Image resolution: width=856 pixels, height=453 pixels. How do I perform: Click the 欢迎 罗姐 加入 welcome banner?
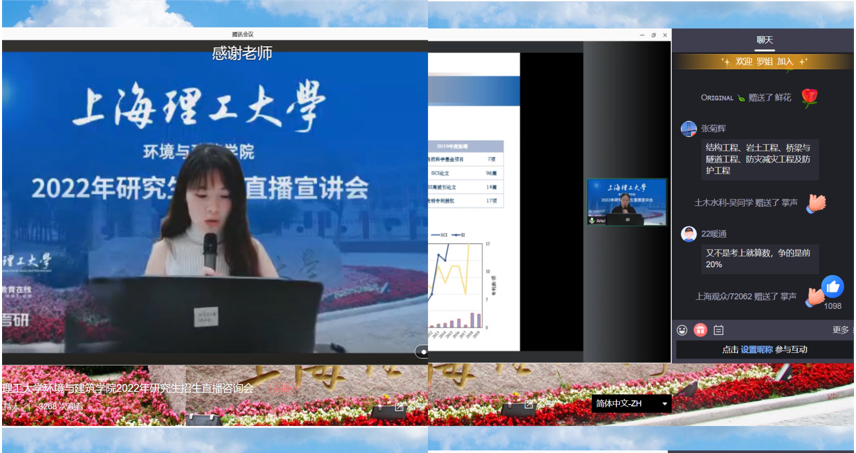[x=764, y=62]
